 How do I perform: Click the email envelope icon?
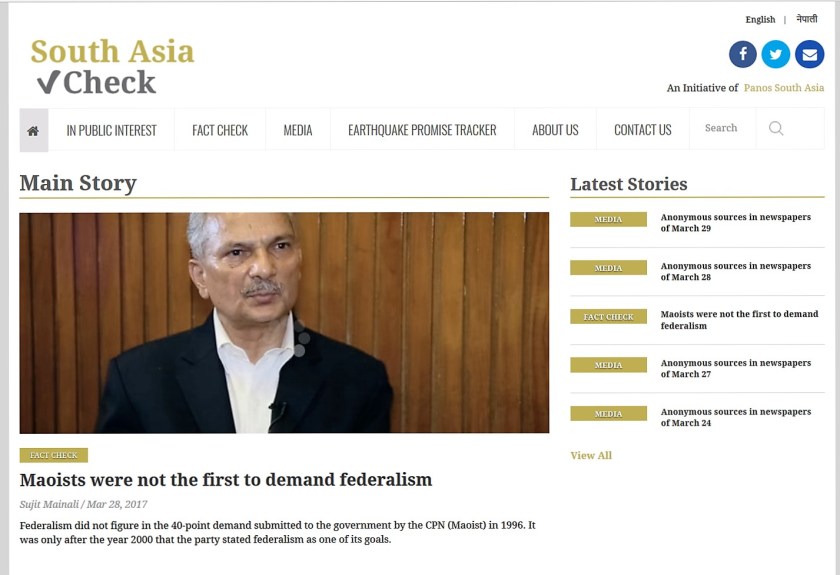809,54
